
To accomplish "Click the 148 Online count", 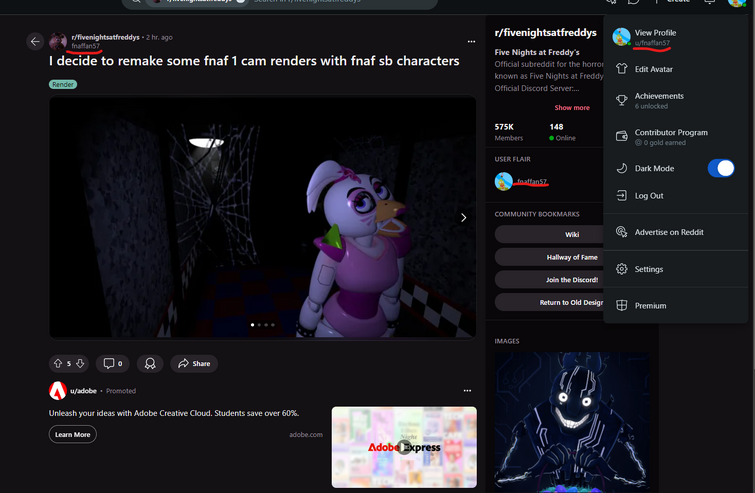I will click(562, 132).
